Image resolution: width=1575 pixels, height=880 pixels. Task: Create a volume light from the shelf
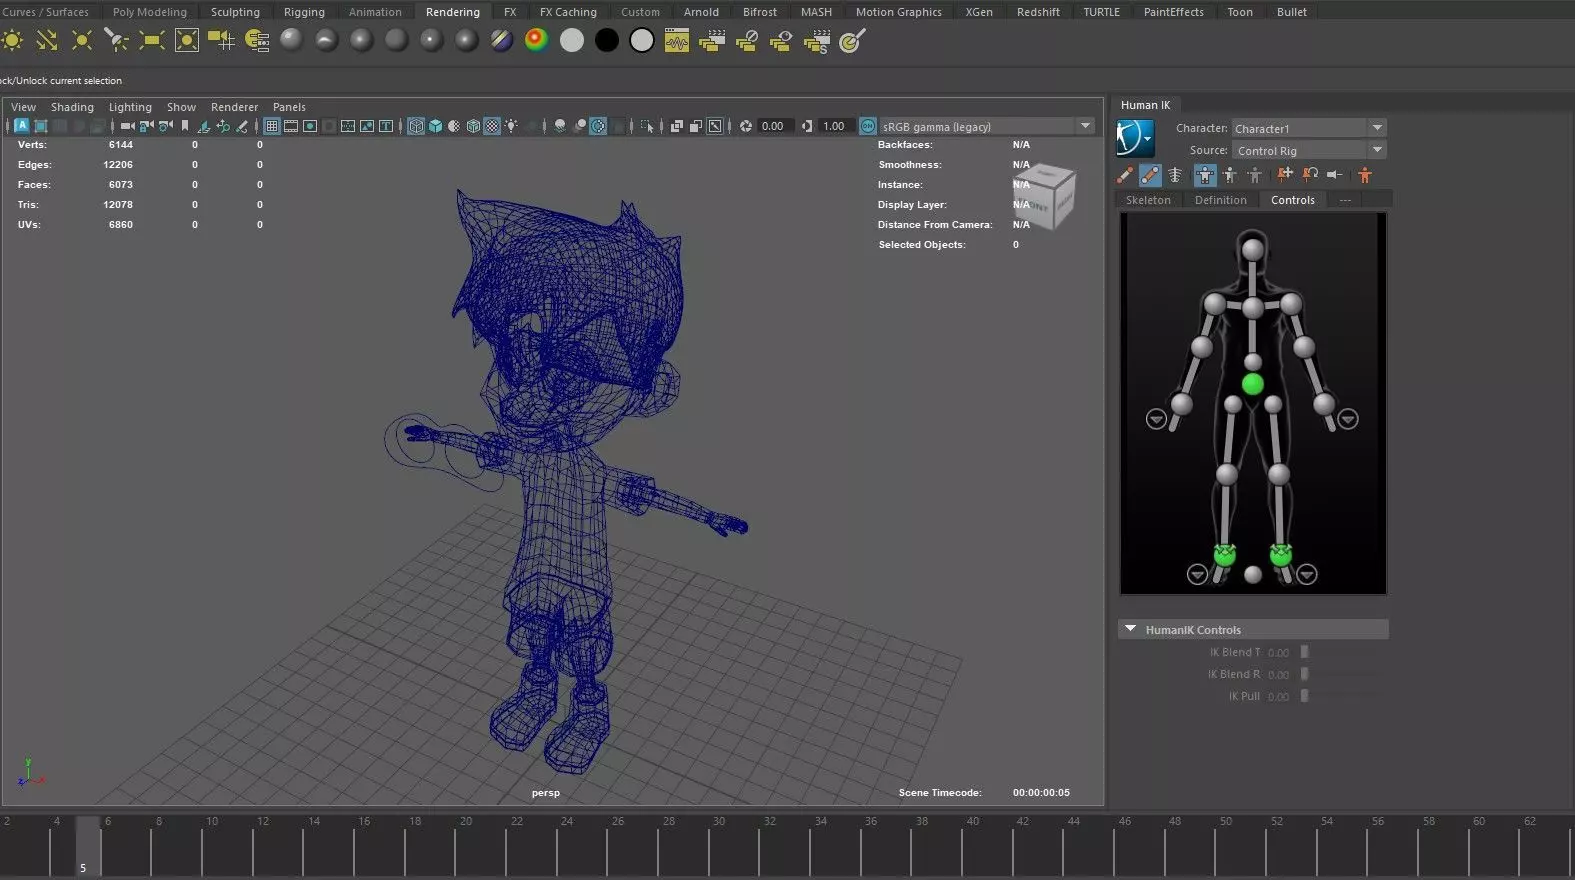(x=187, y=41)
